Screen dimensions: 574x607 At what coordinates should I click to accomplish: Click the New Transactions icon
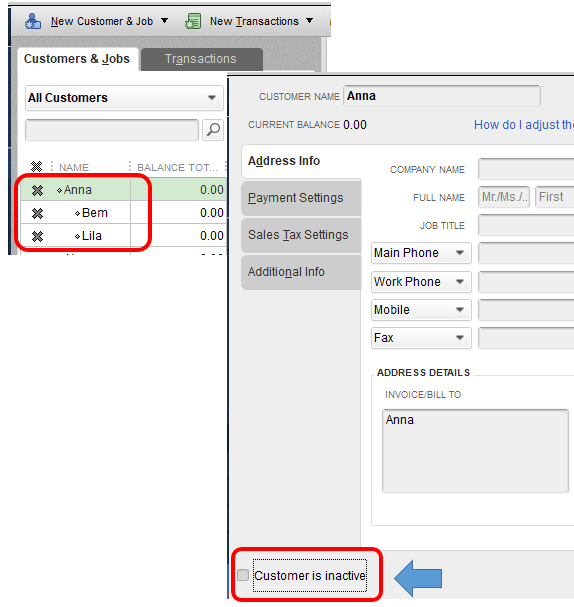coord(193,21)
